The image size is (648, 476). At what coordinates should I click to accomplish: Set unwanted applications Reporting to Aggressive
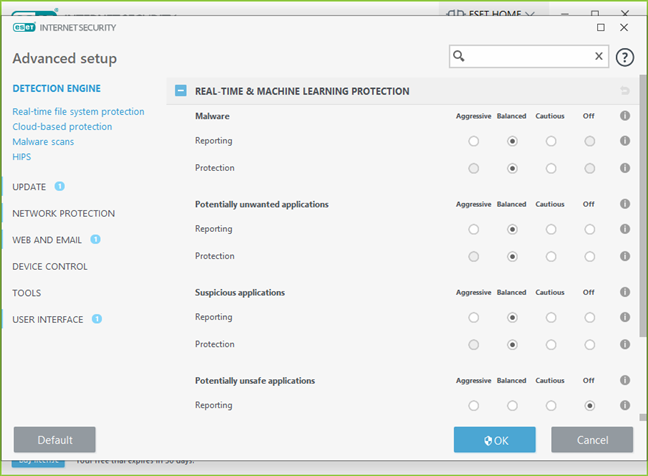(x=474, y=229)
